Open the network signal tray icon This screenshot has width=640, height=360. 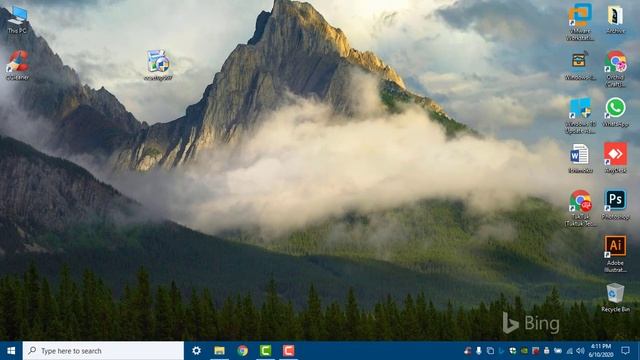tap(569, 351)
